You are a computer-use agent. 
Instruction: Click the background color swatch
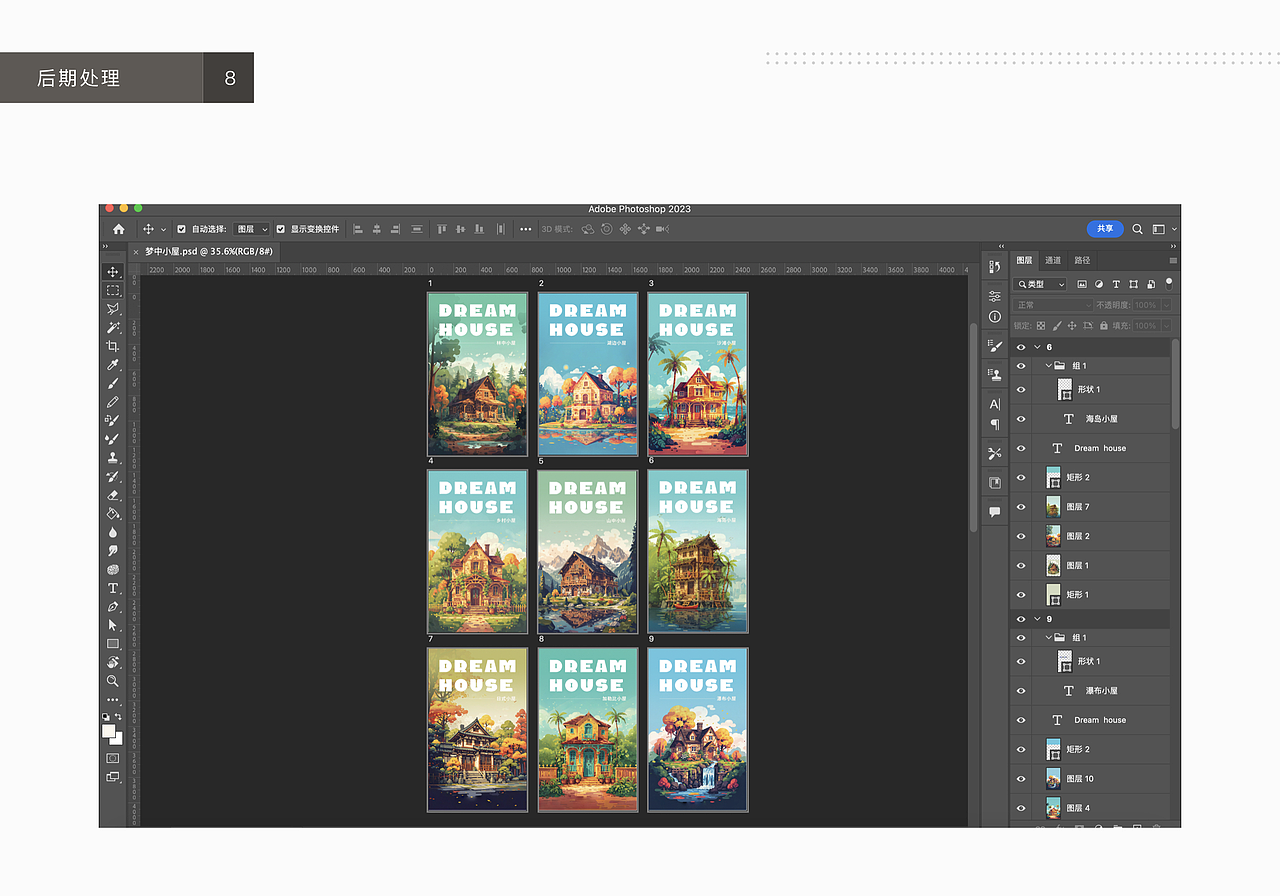(x=118, y=740)
